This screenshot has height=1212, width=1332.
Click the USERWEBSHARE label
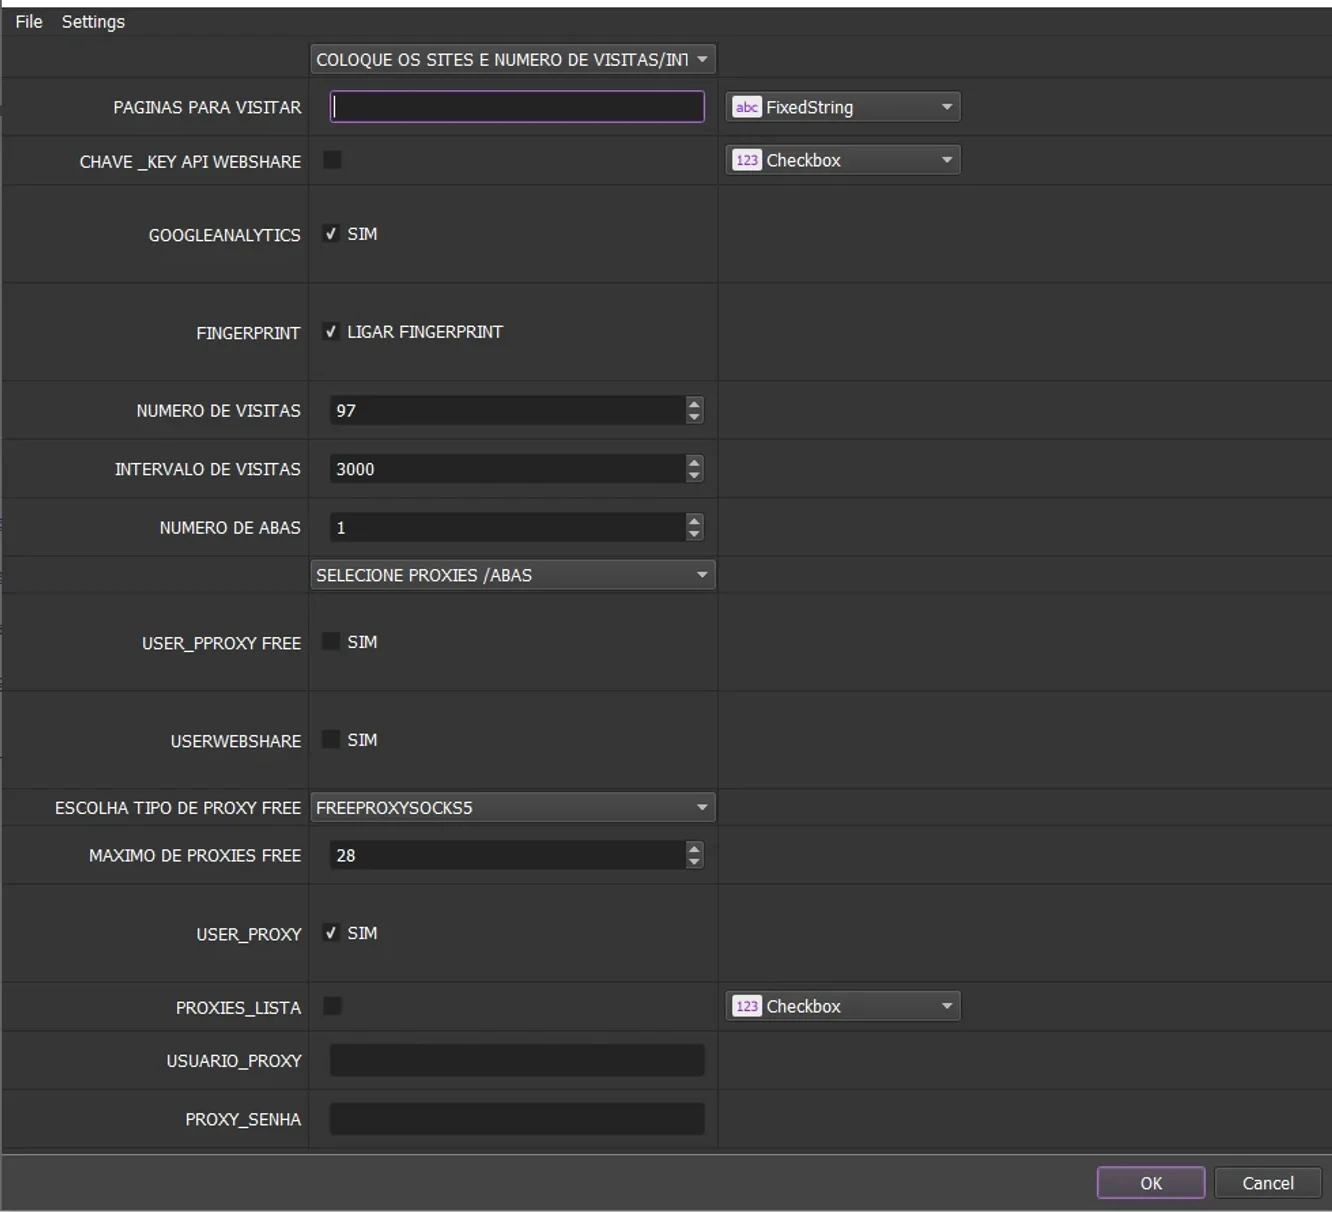click(x=236, y=741)
